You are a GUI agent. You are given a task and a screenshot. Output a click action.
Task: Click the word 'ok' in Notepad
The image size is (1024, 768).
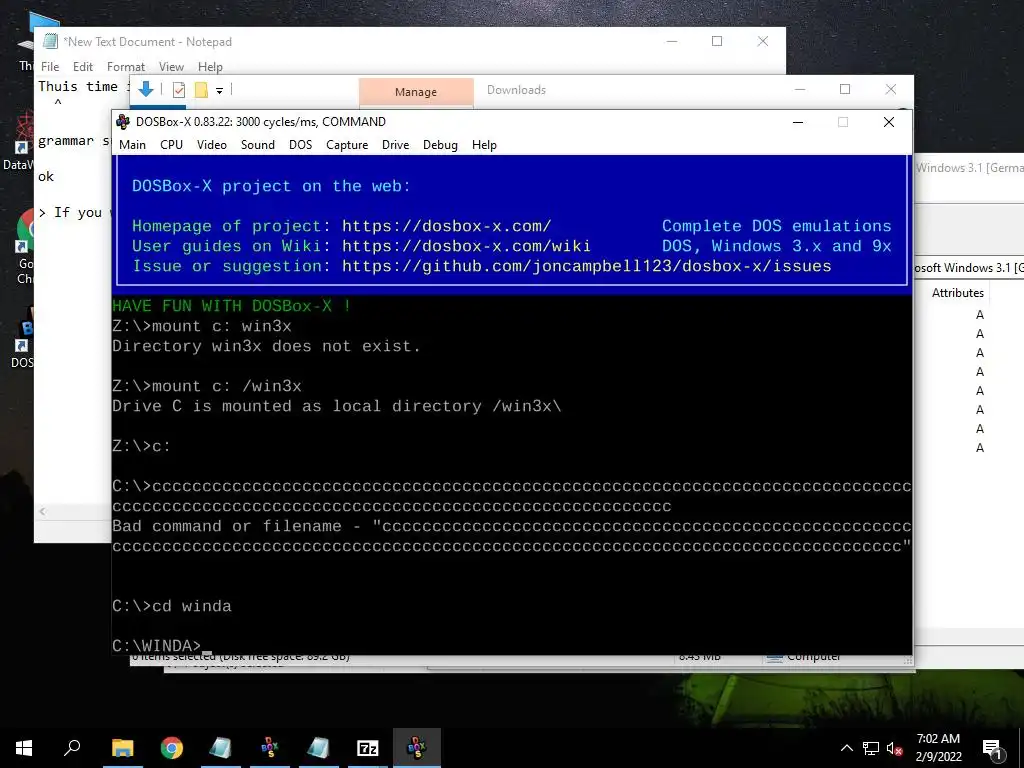[x=46, y=176]
